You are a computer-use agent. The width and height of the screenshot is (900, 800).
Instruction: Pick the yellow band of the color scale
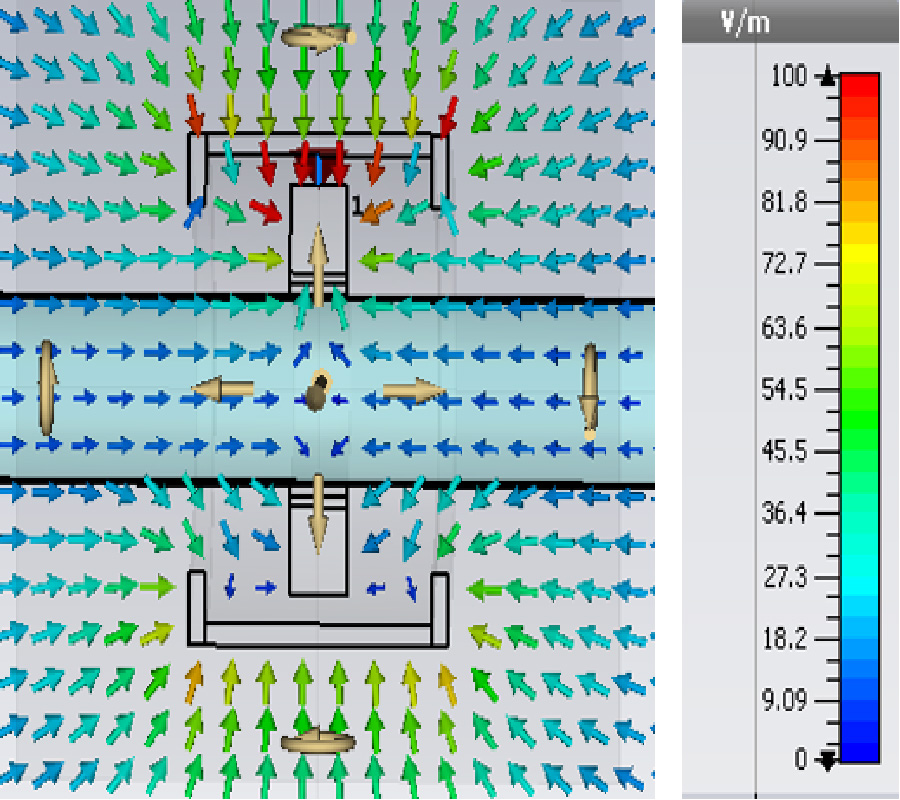click(x=860, y=260)
